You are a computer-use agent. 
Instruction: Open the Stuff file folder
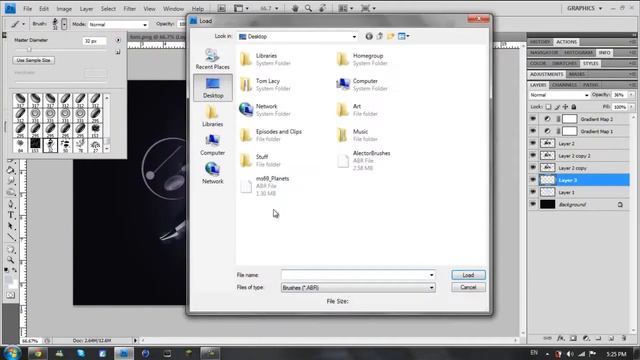(261, 160)
